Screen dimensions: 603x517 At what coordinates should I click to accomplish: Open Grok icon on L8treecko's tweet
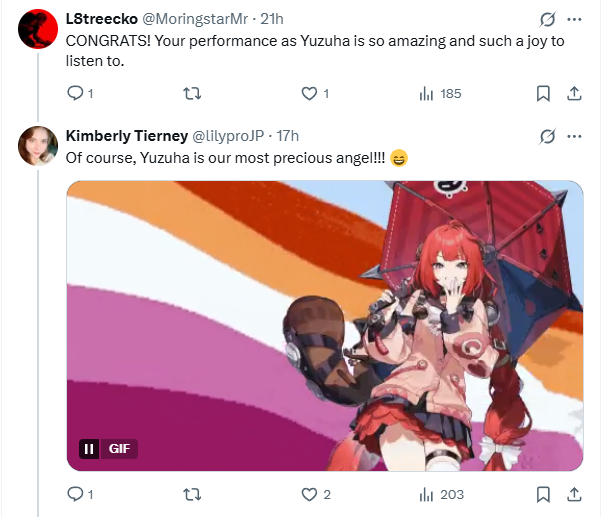[x=547, y=19]
